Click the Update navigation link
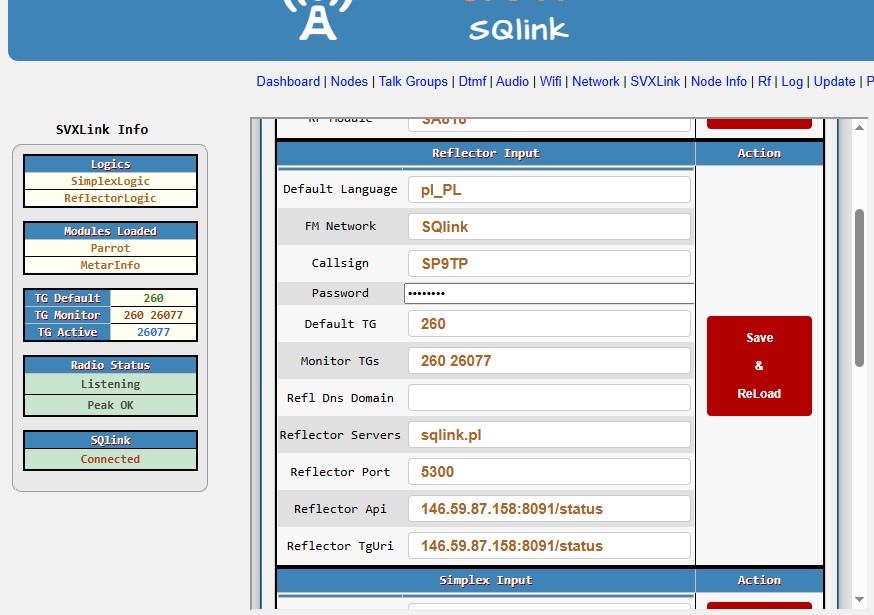This screenshot has height=615, width=874. coord(834,82)
